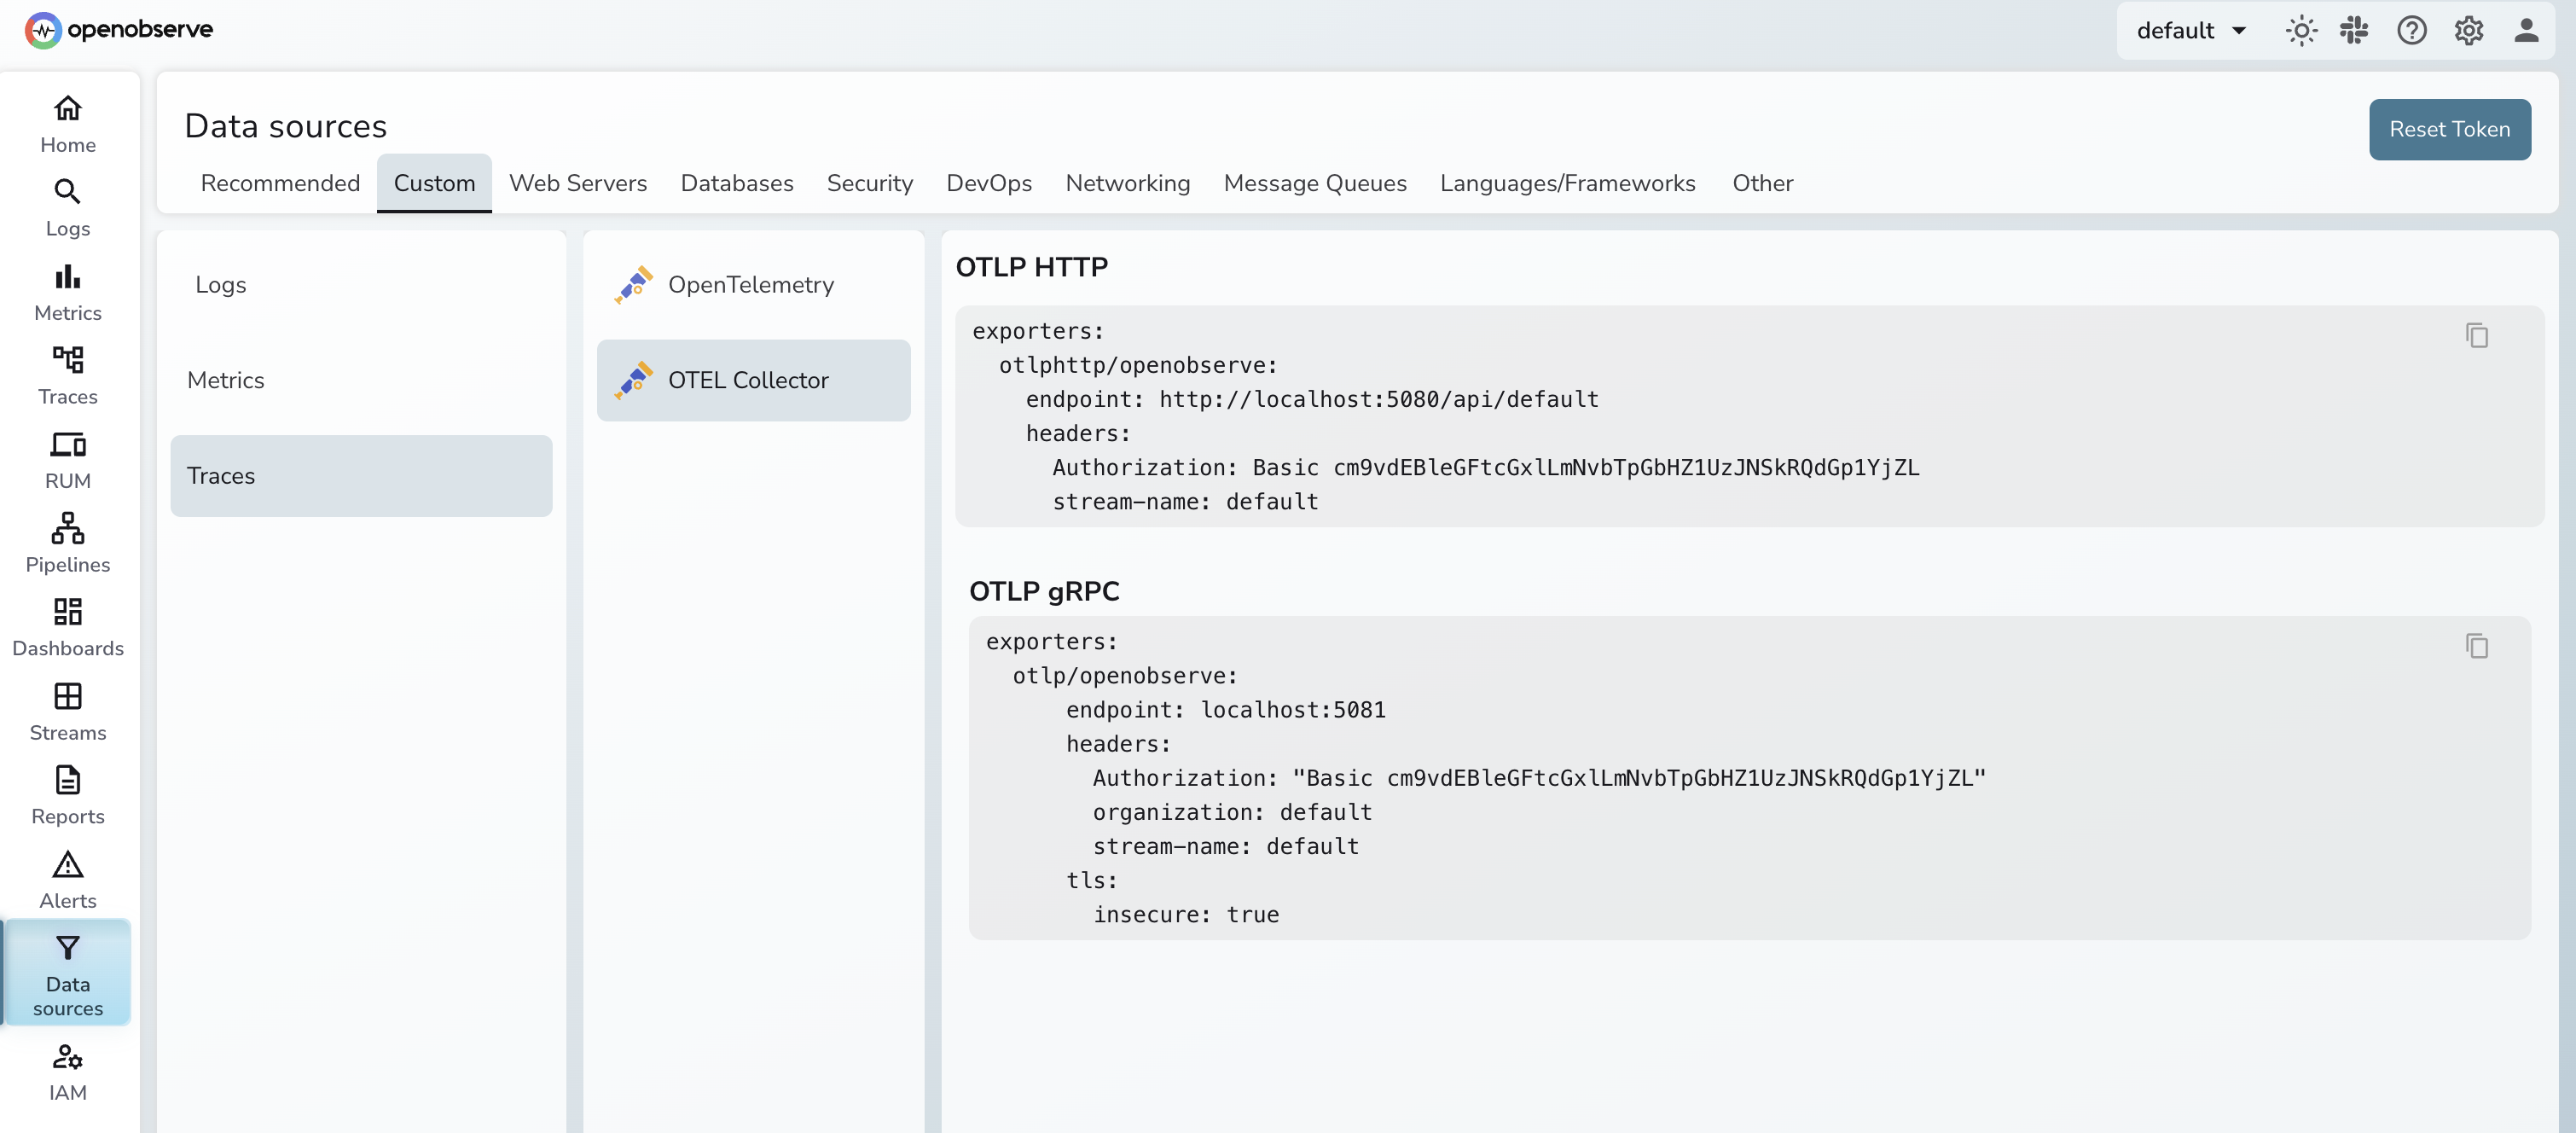Switch to Web Servers tab
The width and height of the screenshot is (2576, 1133).
point(578,183)
